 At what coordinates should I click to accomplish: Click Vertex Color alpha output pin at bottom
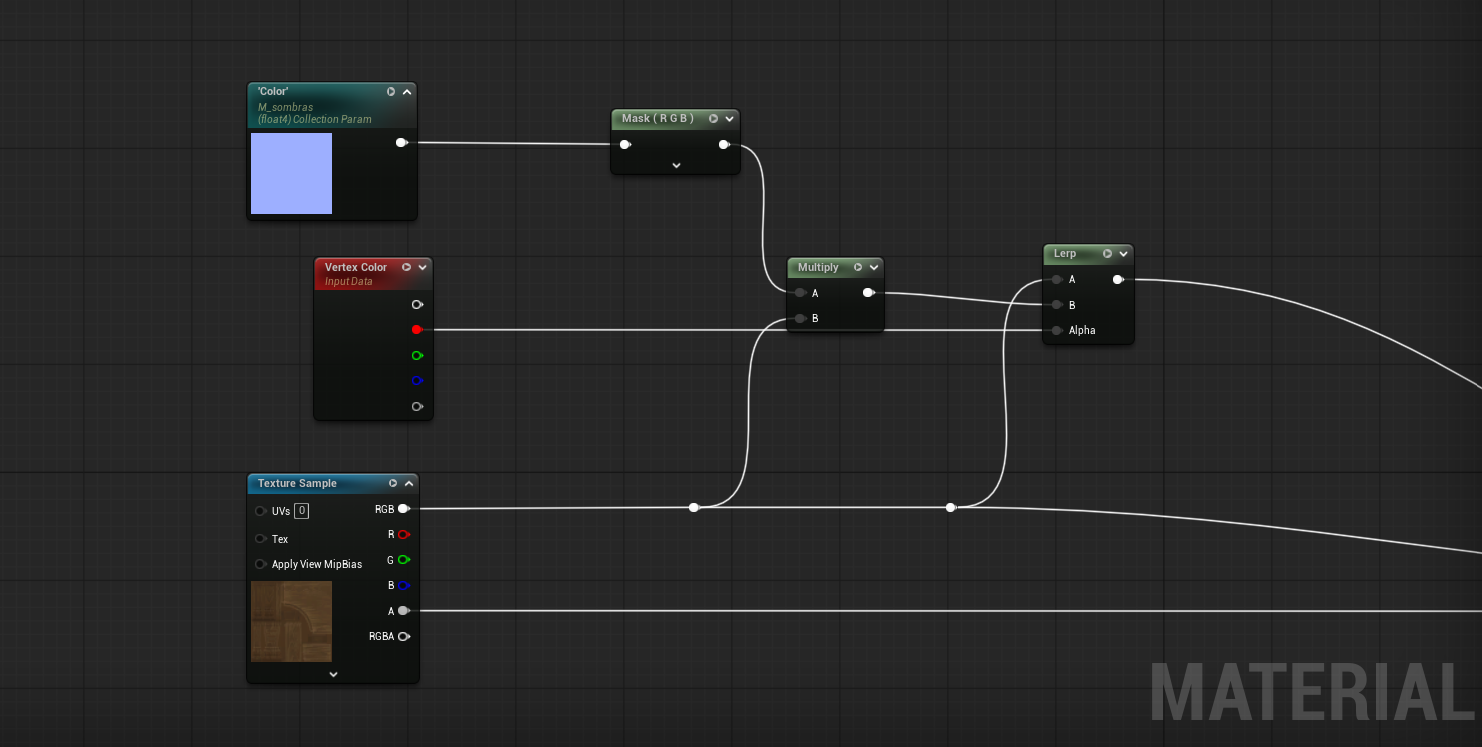tap(417, 406)
